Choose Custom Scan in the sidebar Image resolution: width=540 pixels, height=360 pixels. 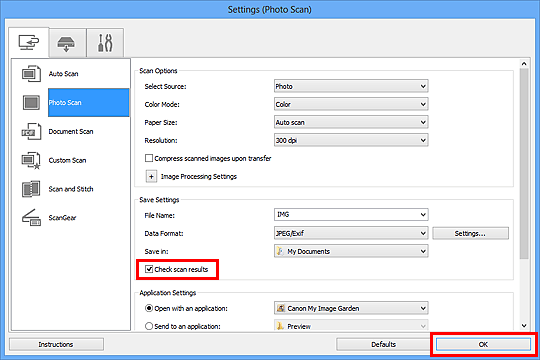point(67,161)
